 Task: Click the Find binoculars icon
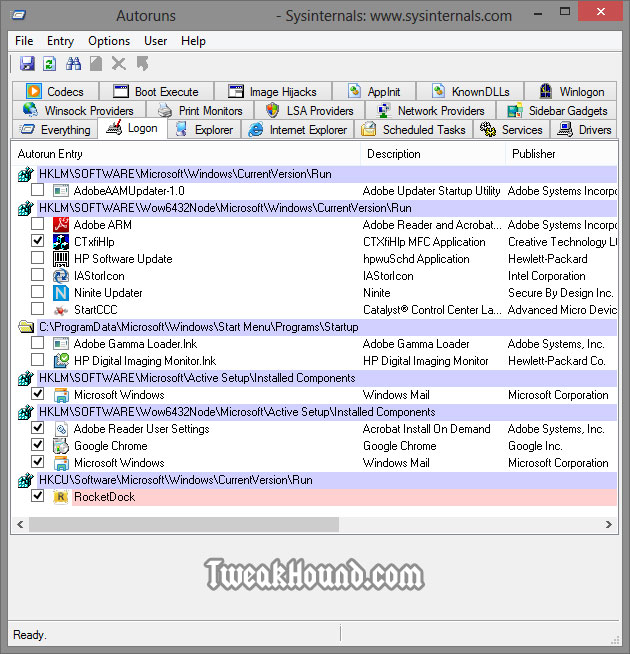point(73,64)
